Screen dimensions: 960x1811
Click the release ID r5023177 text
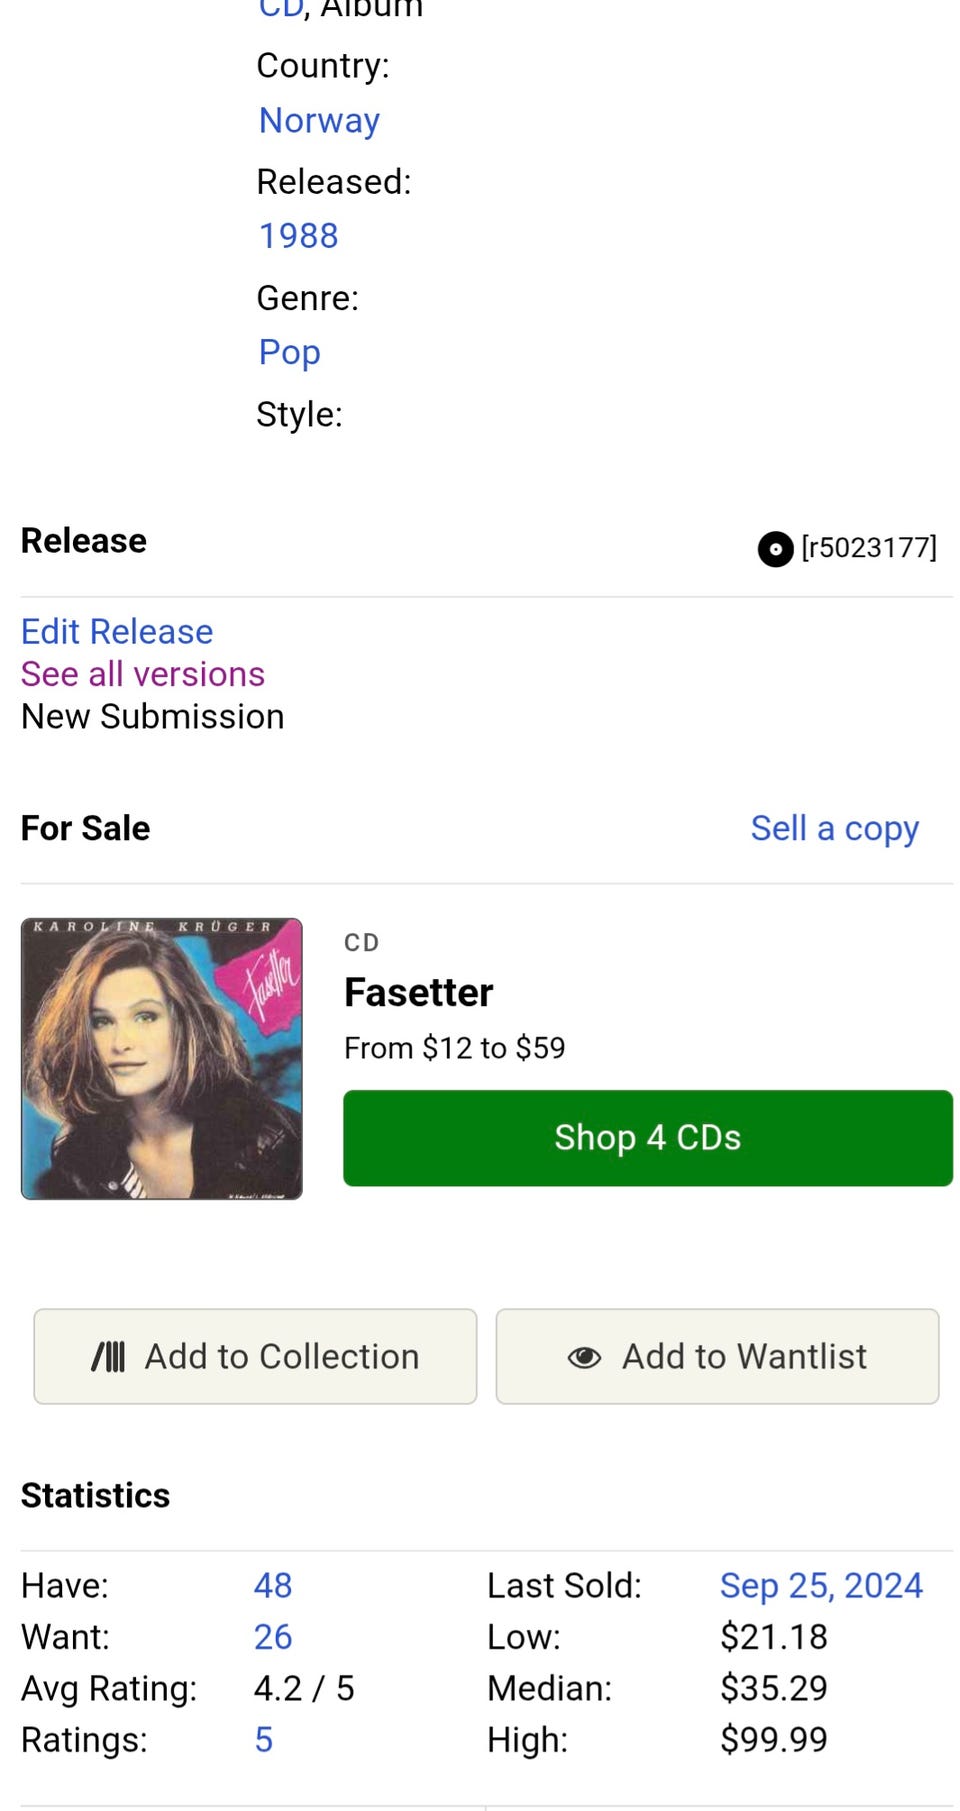click(x=869, y=548)
